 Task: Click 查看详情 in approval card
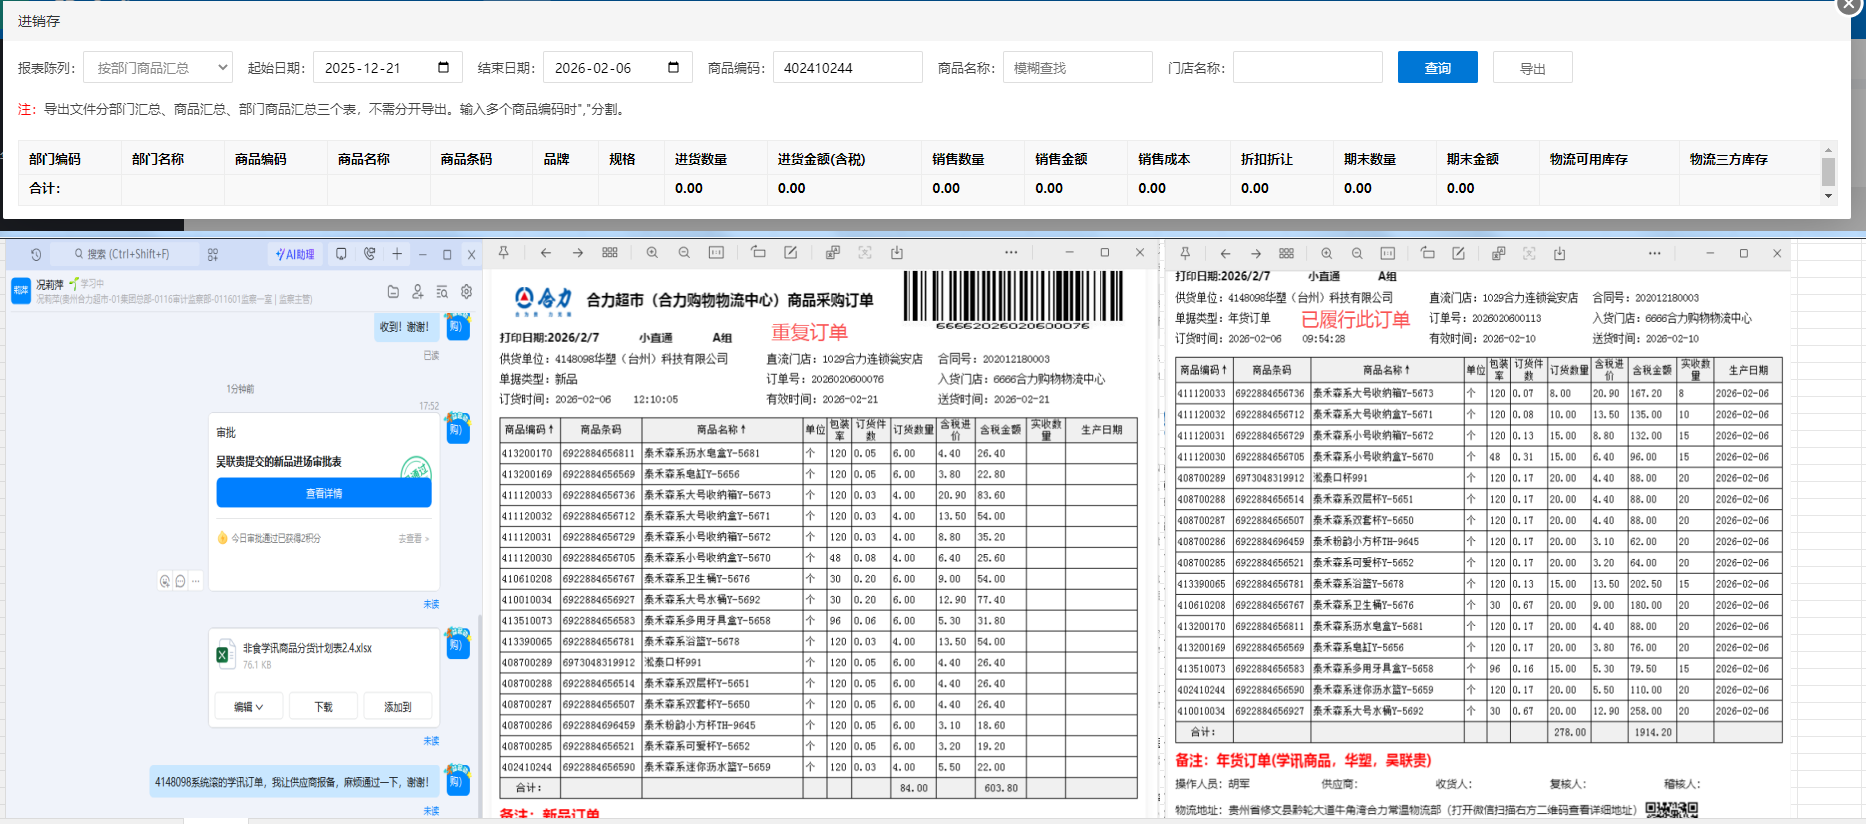[323, 493]
